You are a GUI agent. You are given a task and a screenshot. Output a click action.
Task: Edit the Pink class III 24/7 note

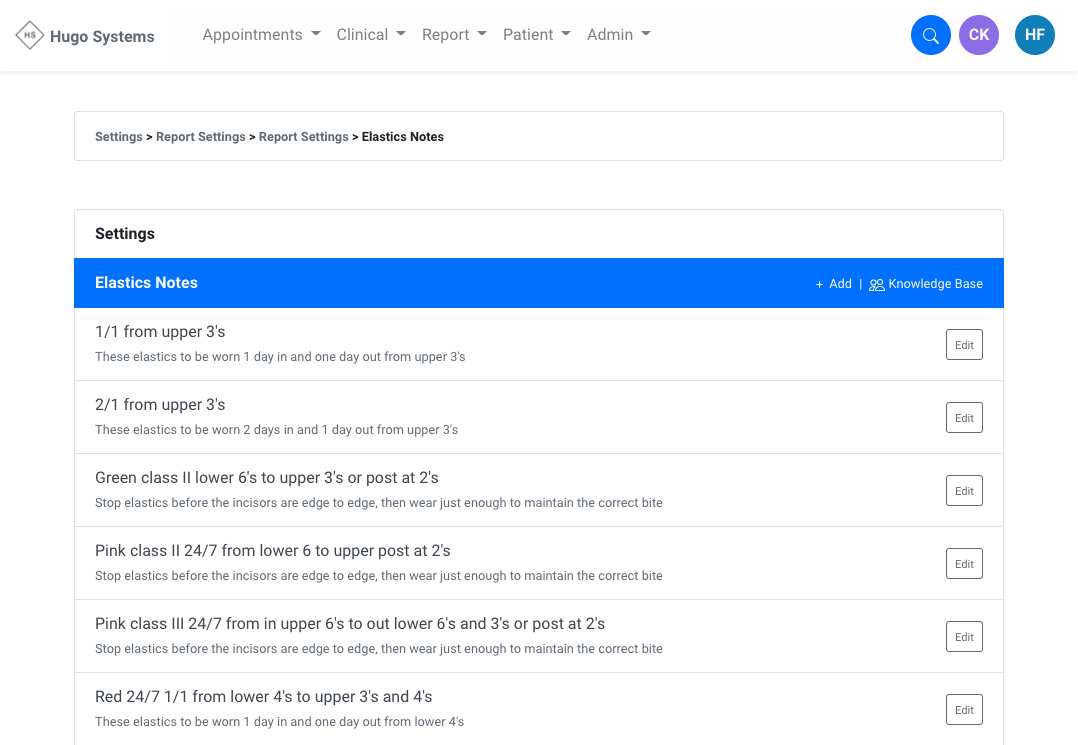964,637
